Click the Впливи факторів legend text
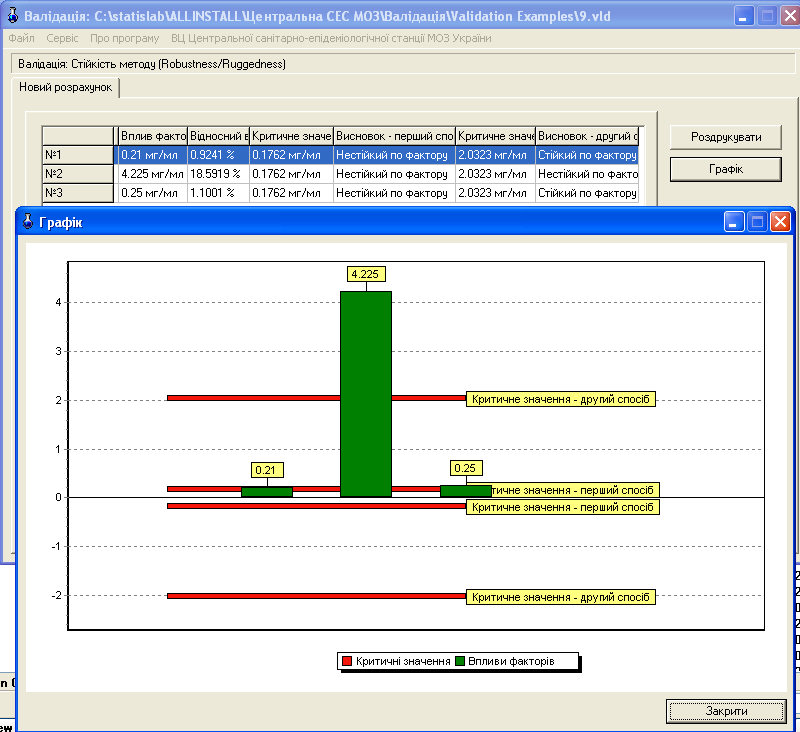 [x=511, y=661]
